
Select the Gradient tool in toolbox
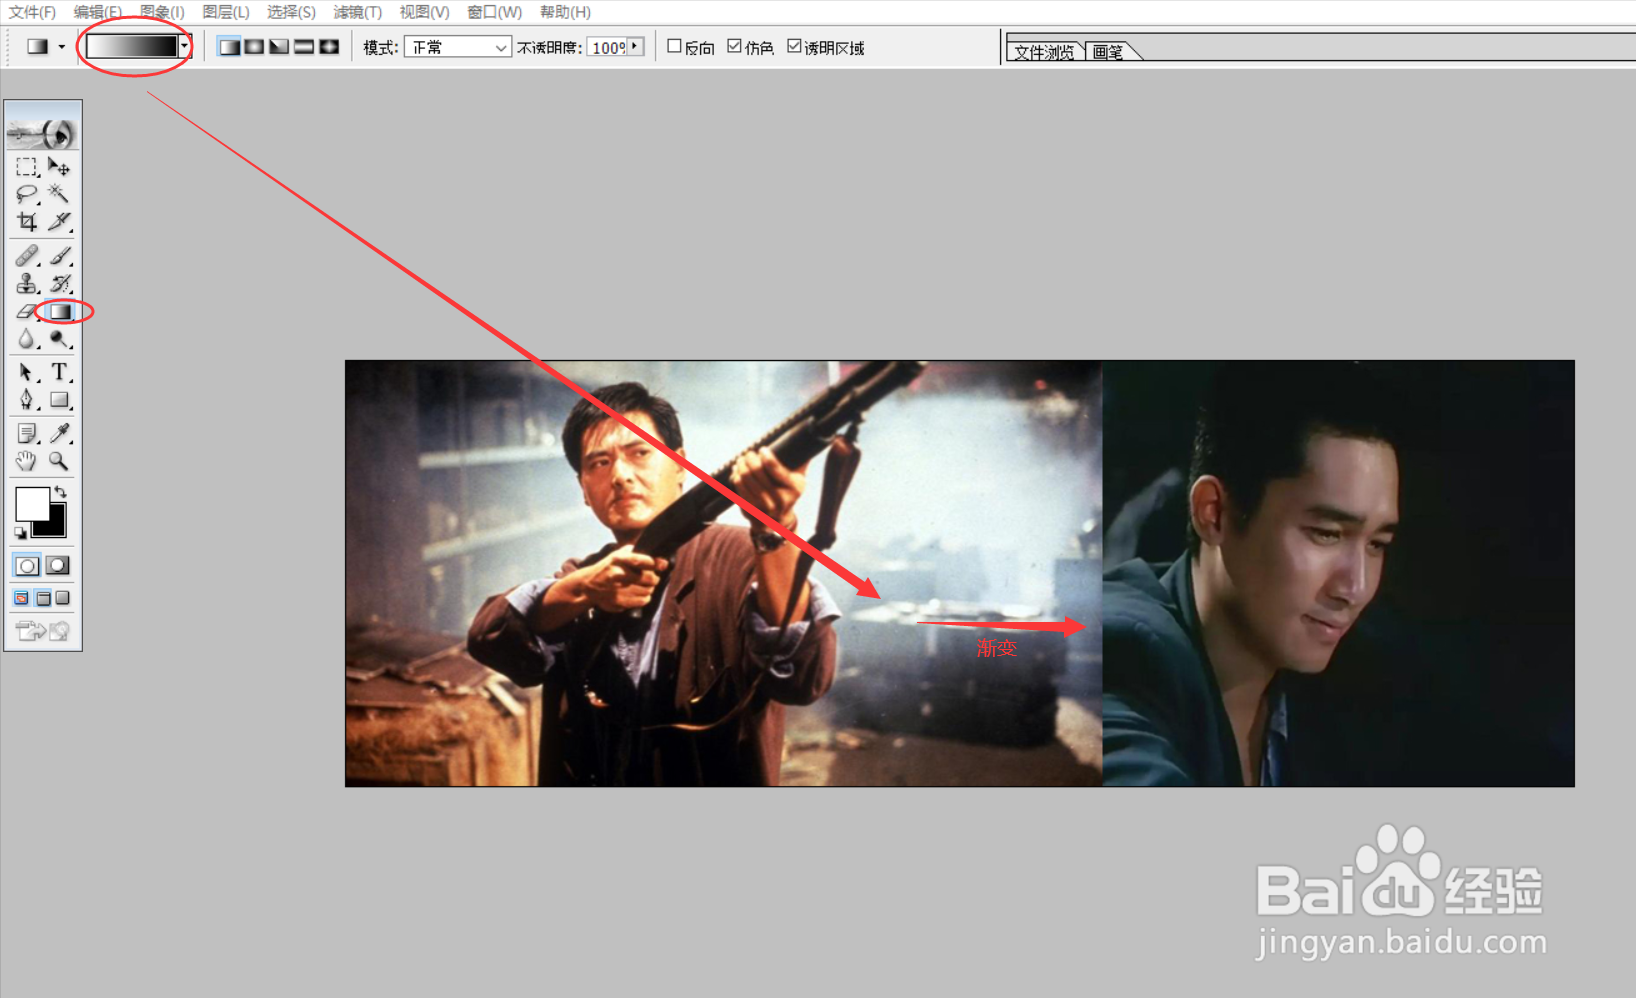click(x=61, y=312)
